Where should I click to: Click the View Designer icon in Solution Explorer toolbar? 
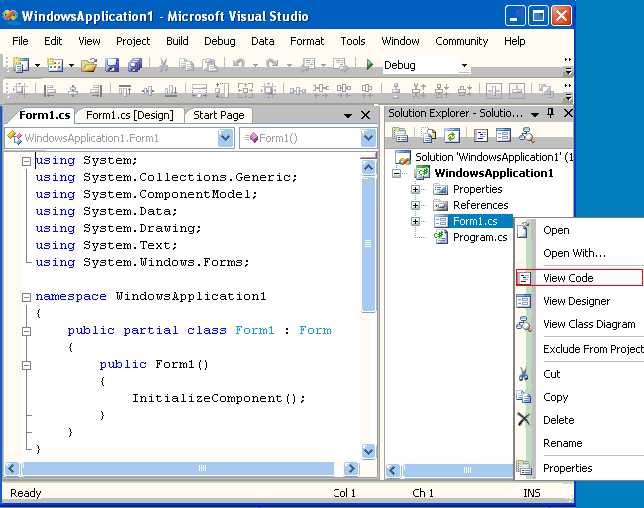click(x=504, y=135)
